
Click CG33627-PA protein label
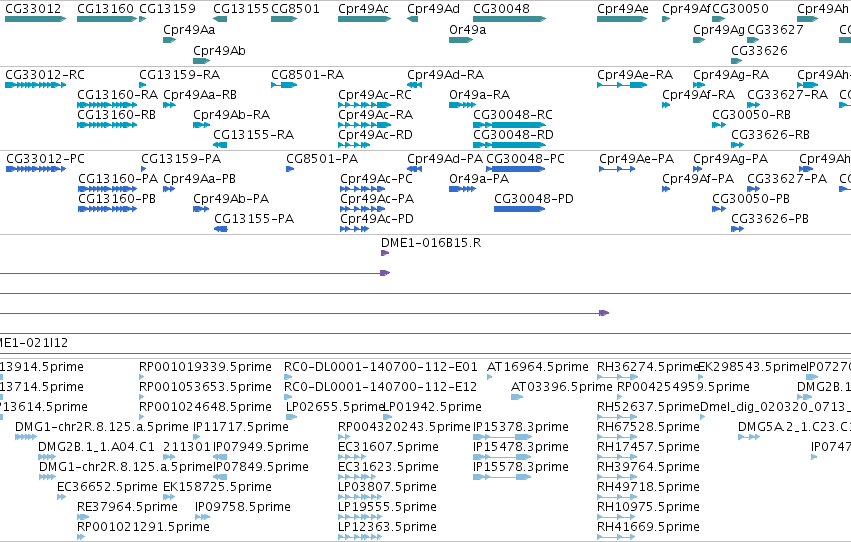pyautogui.click(x=787, y=179)
